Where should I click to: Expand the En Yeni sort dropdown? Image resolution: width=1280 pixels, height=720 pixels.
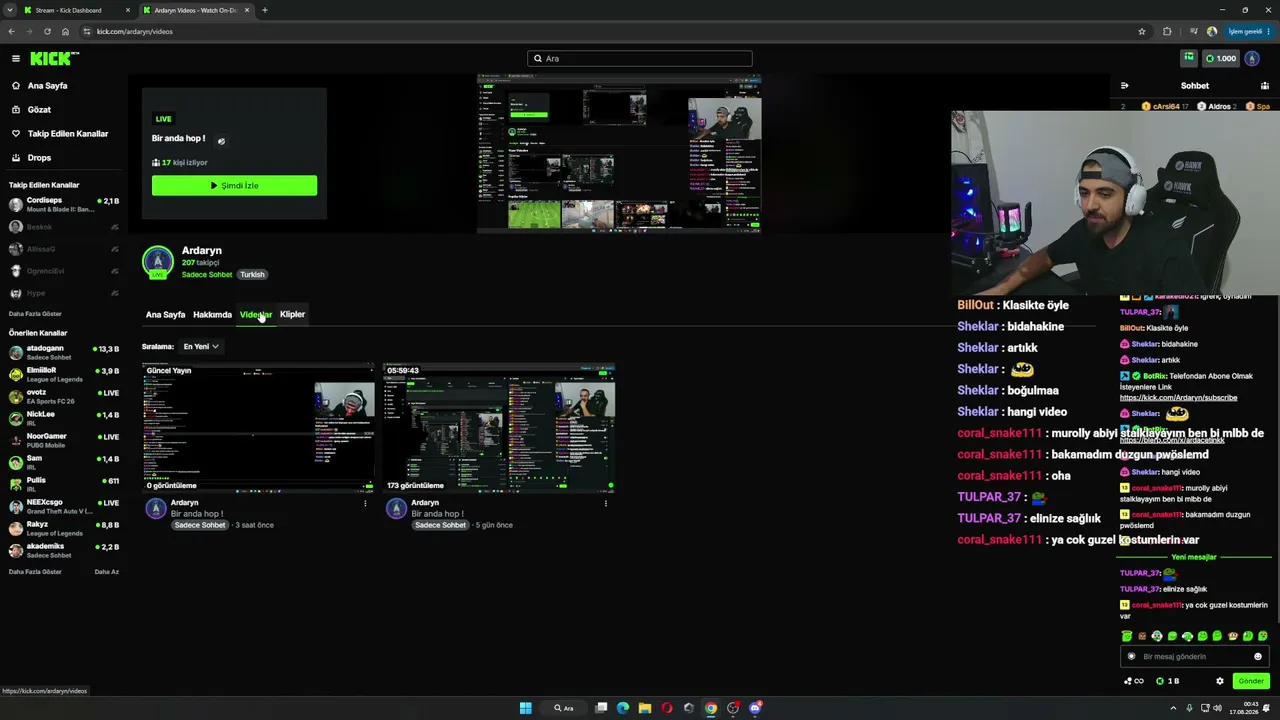coord(200,347)
